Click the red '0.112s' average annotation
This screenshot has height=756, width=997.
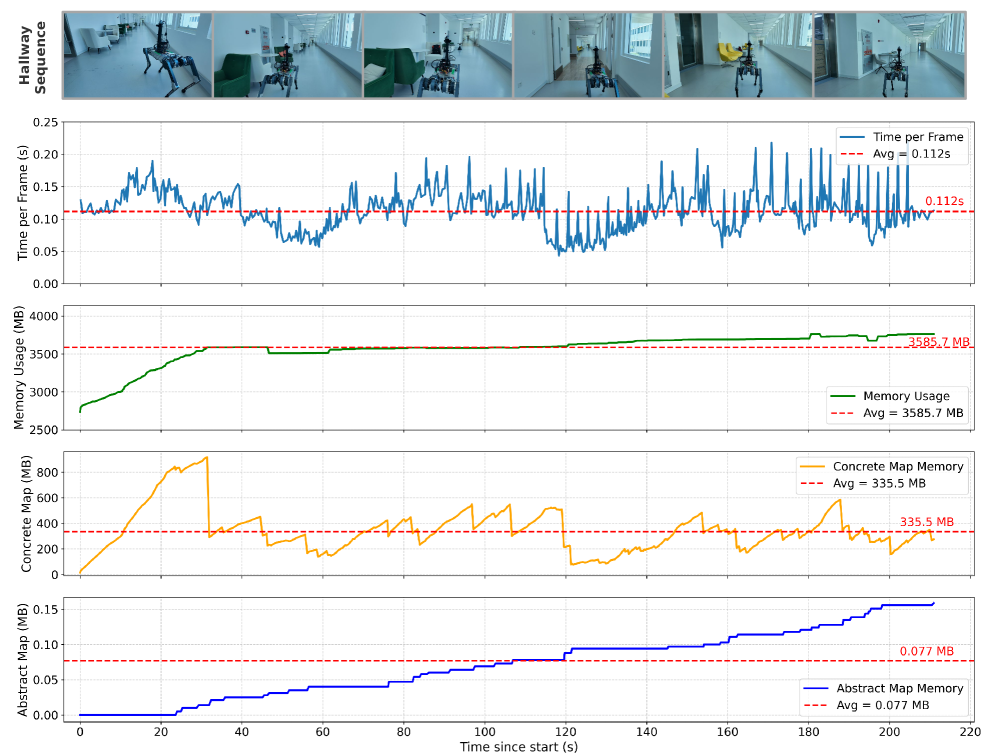pos(943,201)
